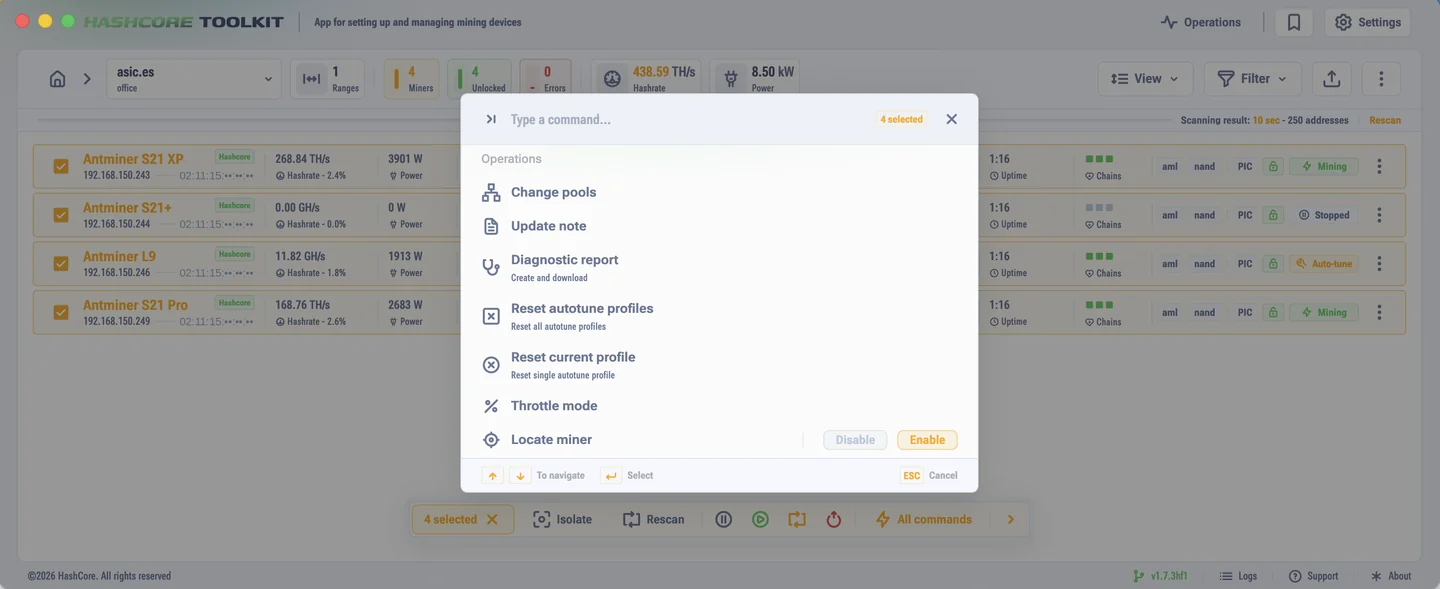Pause mining on the selected miners
Screen dimensions: 1440x589
(x=724, y=520)
